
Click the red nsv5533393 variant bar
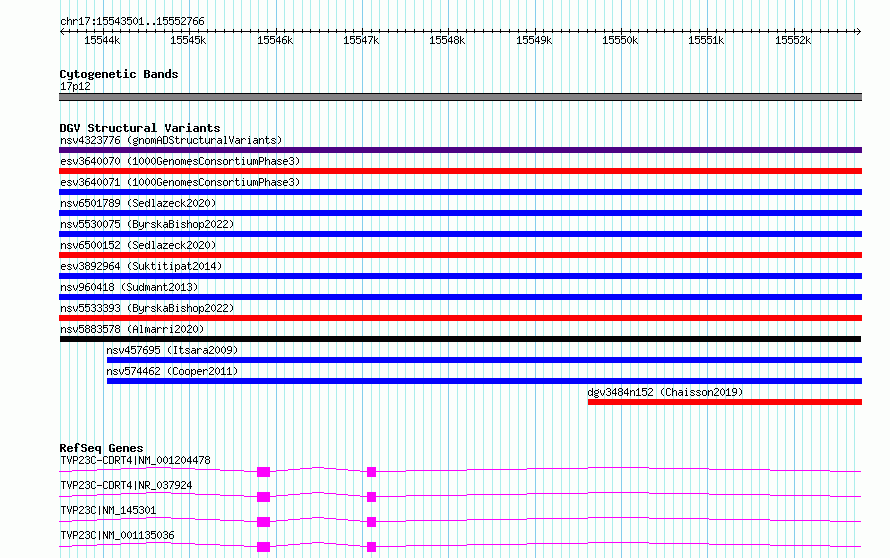point(460,318)
